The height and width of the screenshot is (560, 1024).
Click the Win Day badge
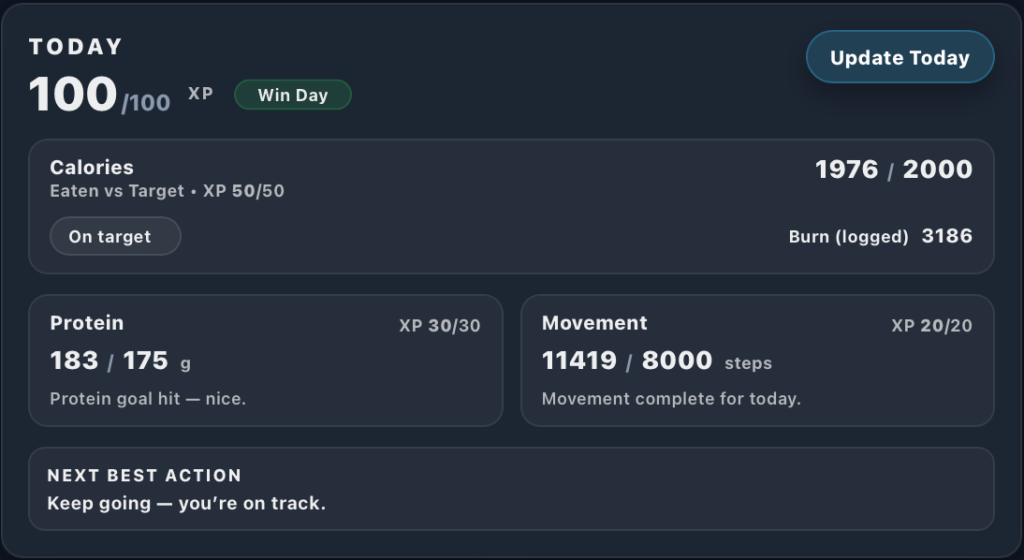[x=293, y=95]
